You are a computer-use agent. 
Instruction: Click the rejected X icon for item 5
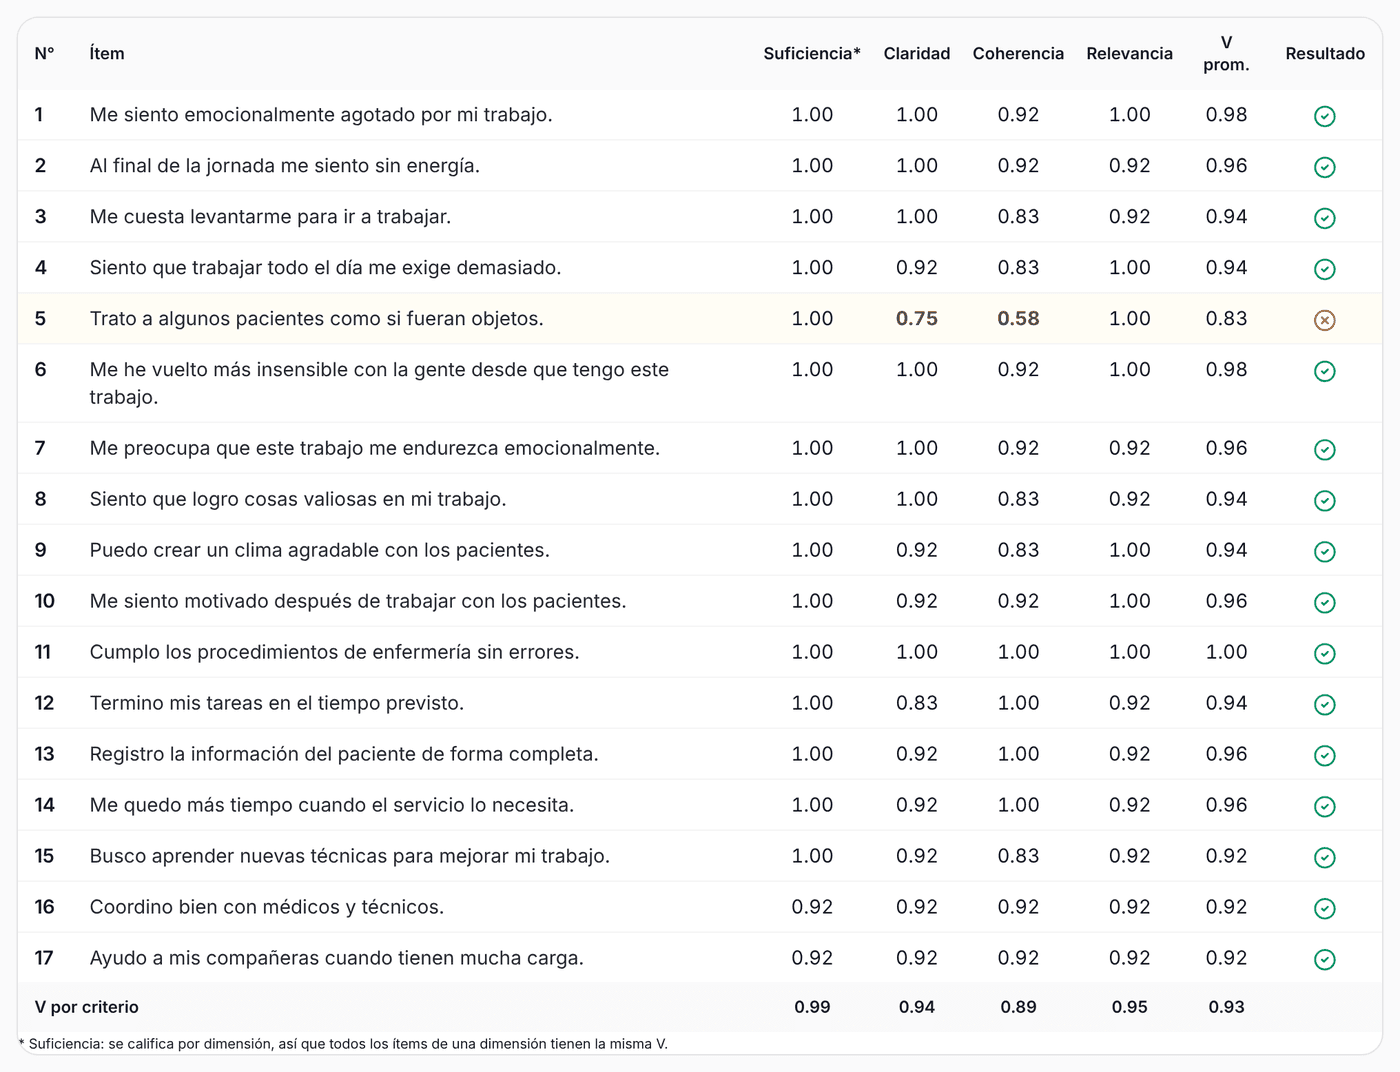coord(1324,320)
